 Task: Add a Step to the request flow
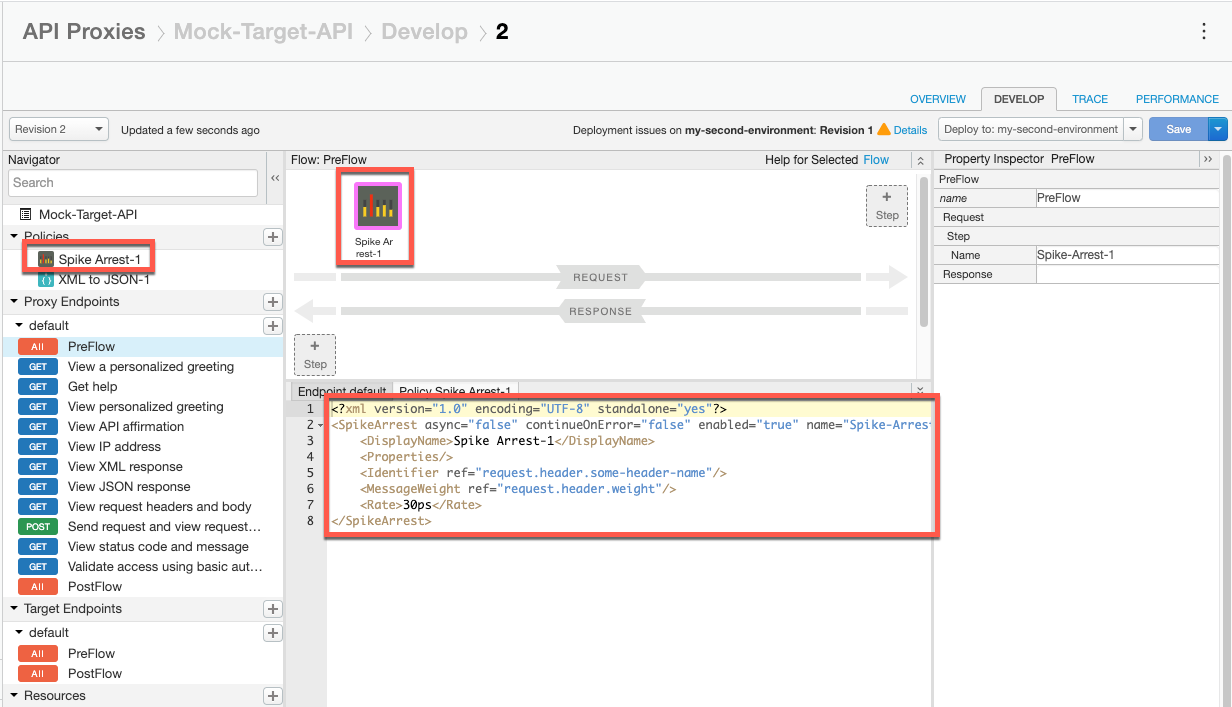(x=886, y=205)
